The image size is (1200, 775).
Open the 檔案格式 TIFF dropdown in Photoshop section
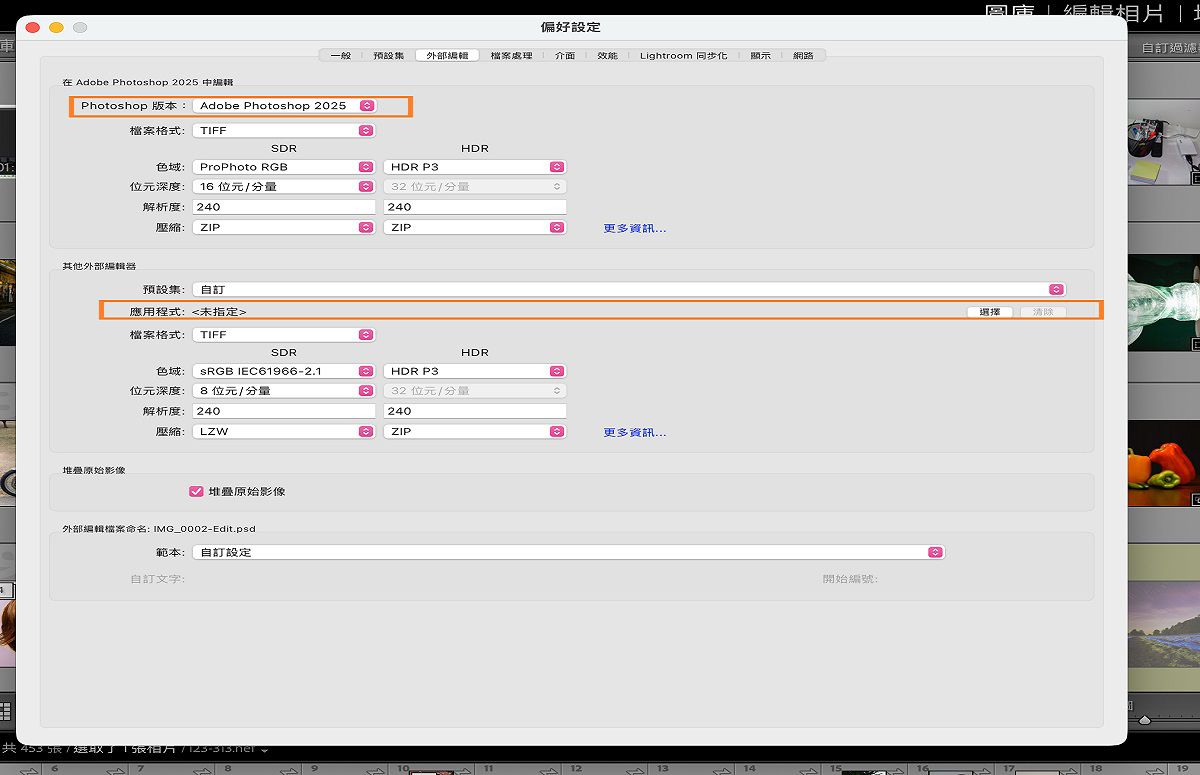283,130
